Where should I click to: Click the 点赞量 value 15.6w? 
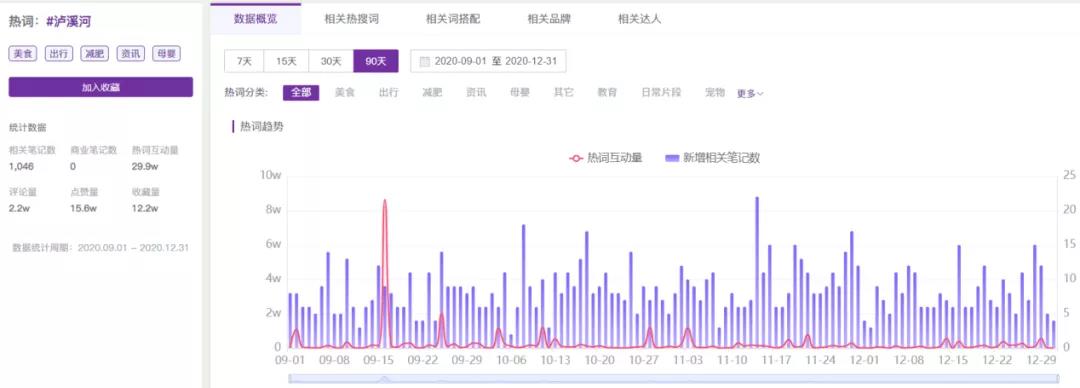[x=83, y=208]
